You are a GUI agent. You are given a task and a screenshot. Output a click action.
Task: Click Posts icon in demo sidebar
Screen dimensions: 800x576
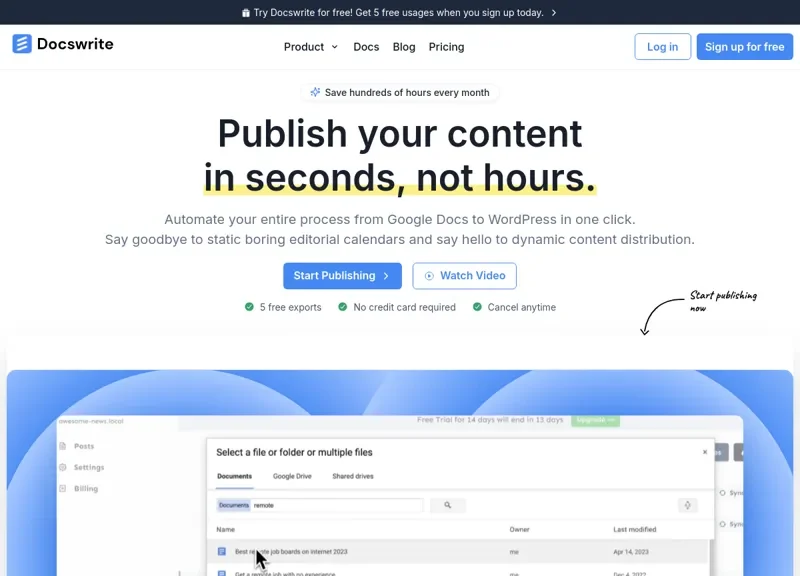pyautogui.click(x=63, y=446)
